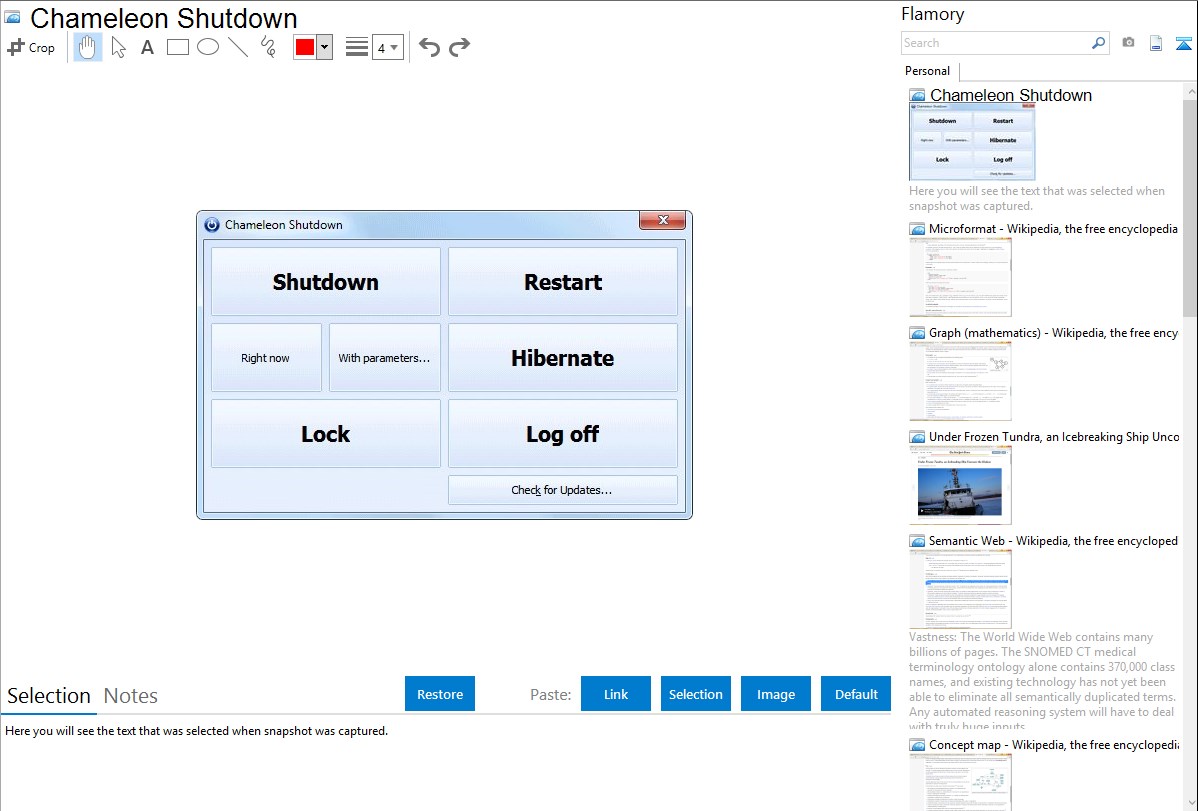Switch to the Notes tab
The image size is (1198, 811).
pos(131,696)
